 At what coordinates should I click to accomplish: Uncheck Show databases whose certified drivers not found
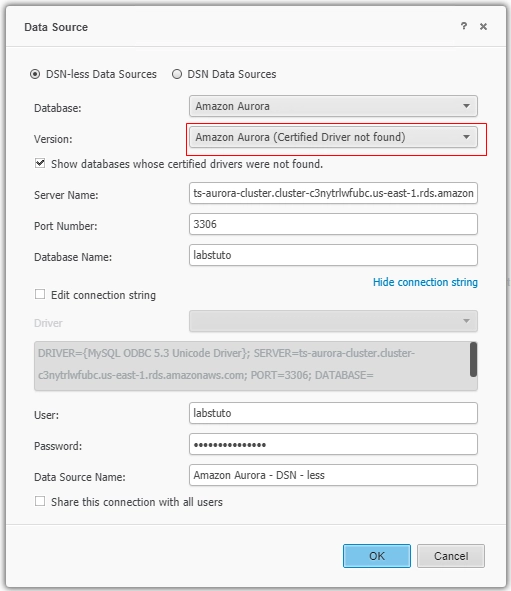[40, 164]
